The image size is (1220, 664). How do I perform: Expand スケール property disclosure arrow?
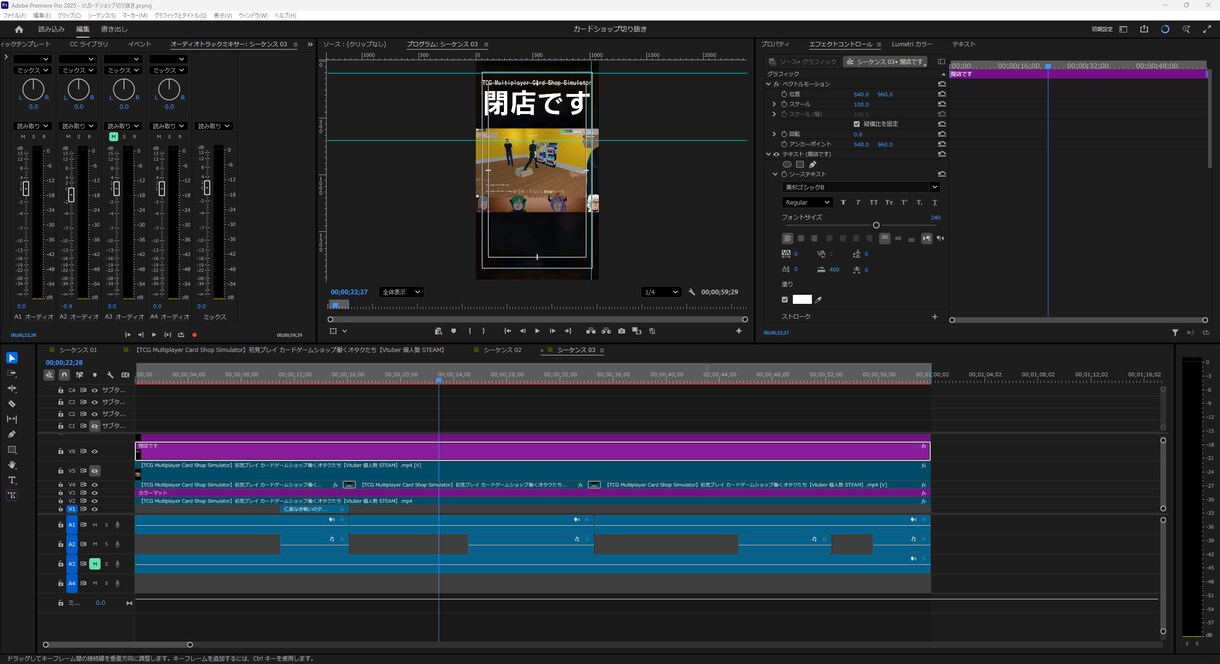[774, 104]
